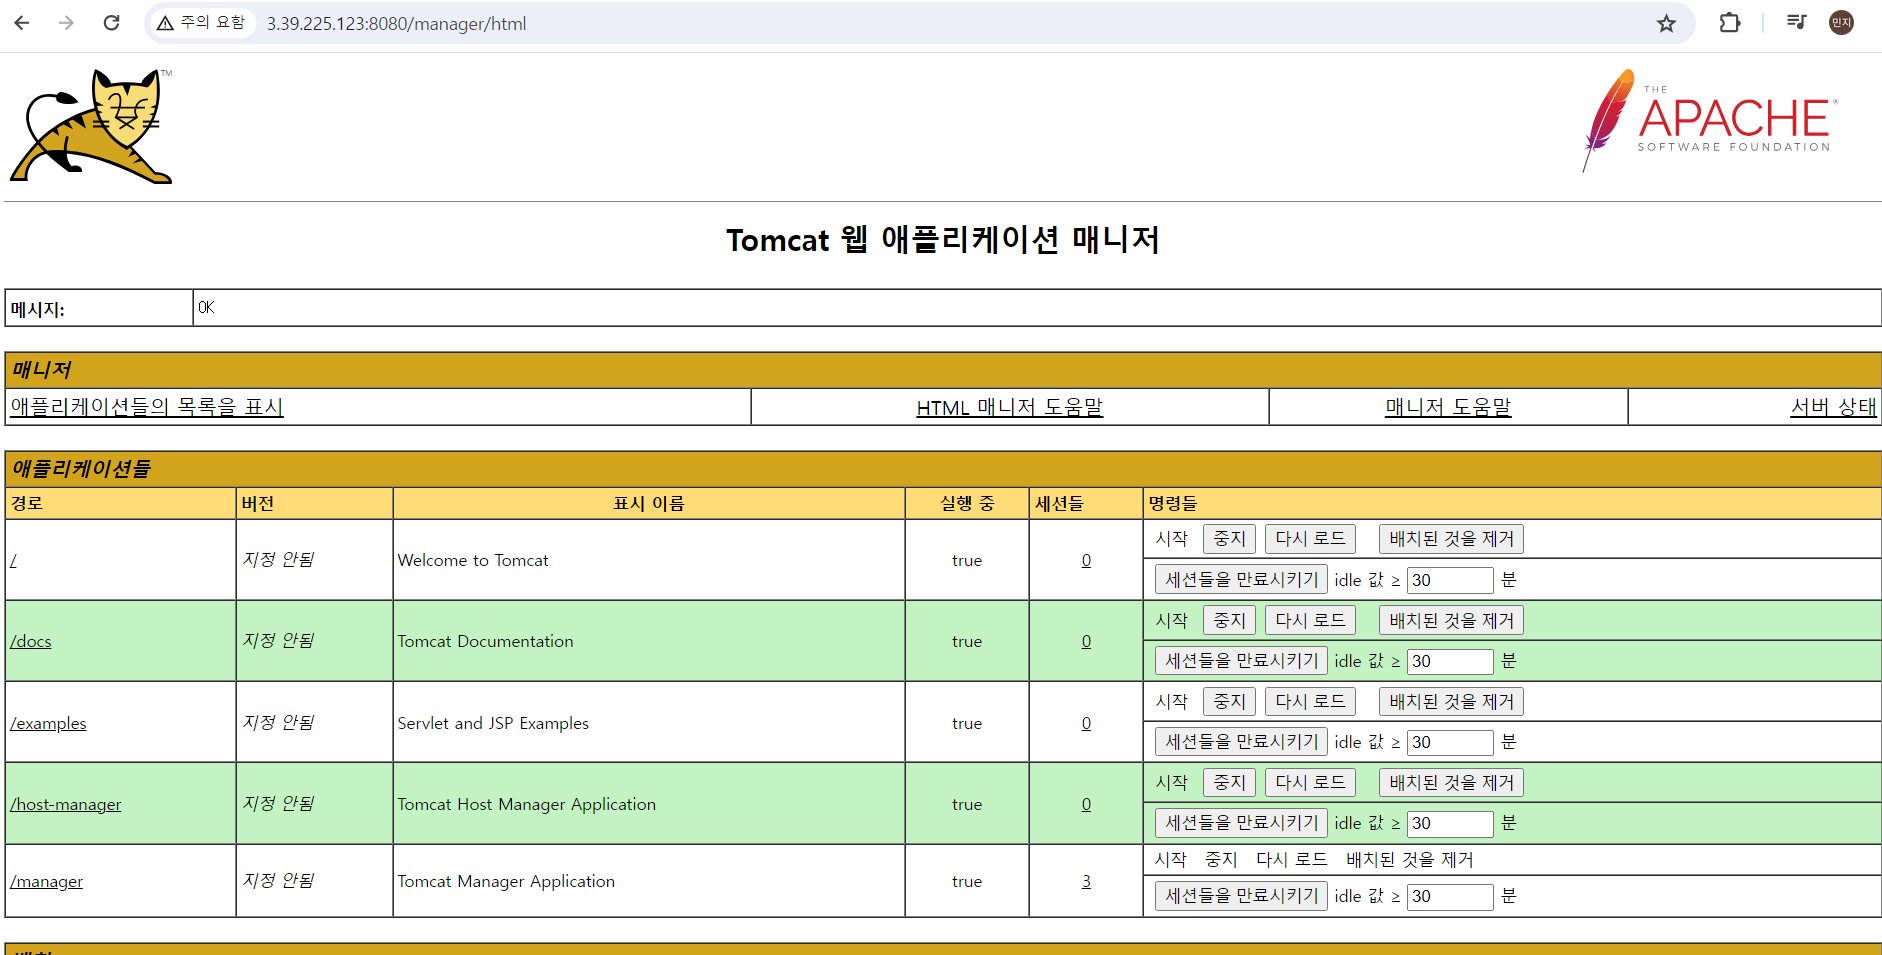Open the browser extensions menu
The width and height of the screenshot is (1882, 955).
coord(1730,23)
